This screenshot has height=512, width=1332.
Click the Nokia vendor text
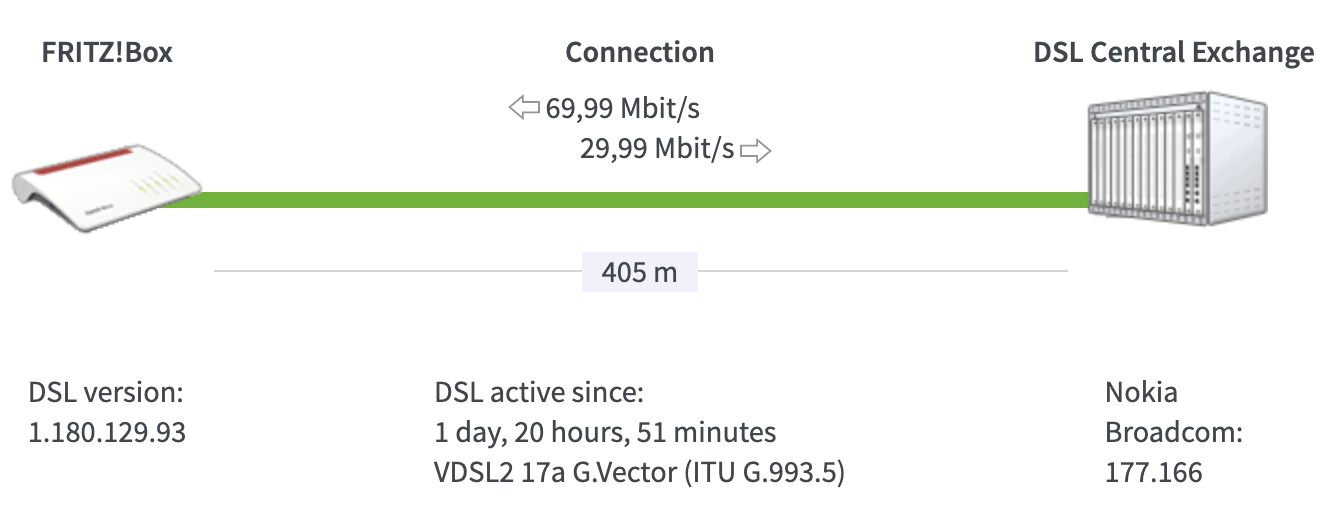tap(1141, 392)
